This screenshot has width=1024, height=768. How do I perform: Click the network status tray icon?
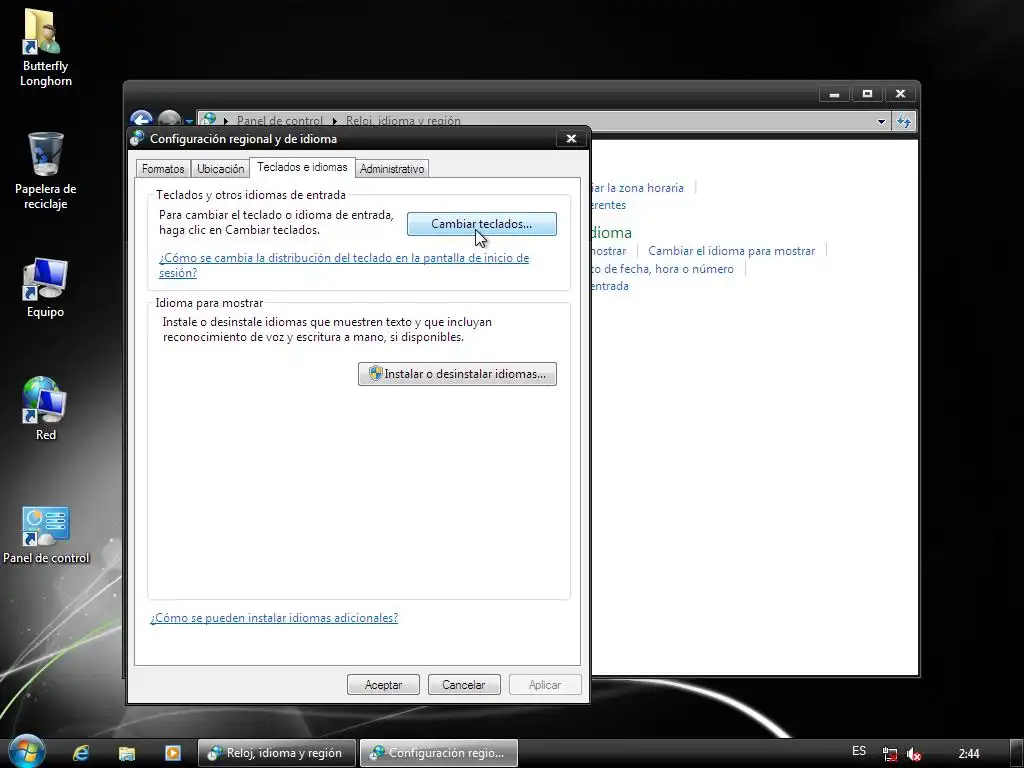click(x=889, y=754)
